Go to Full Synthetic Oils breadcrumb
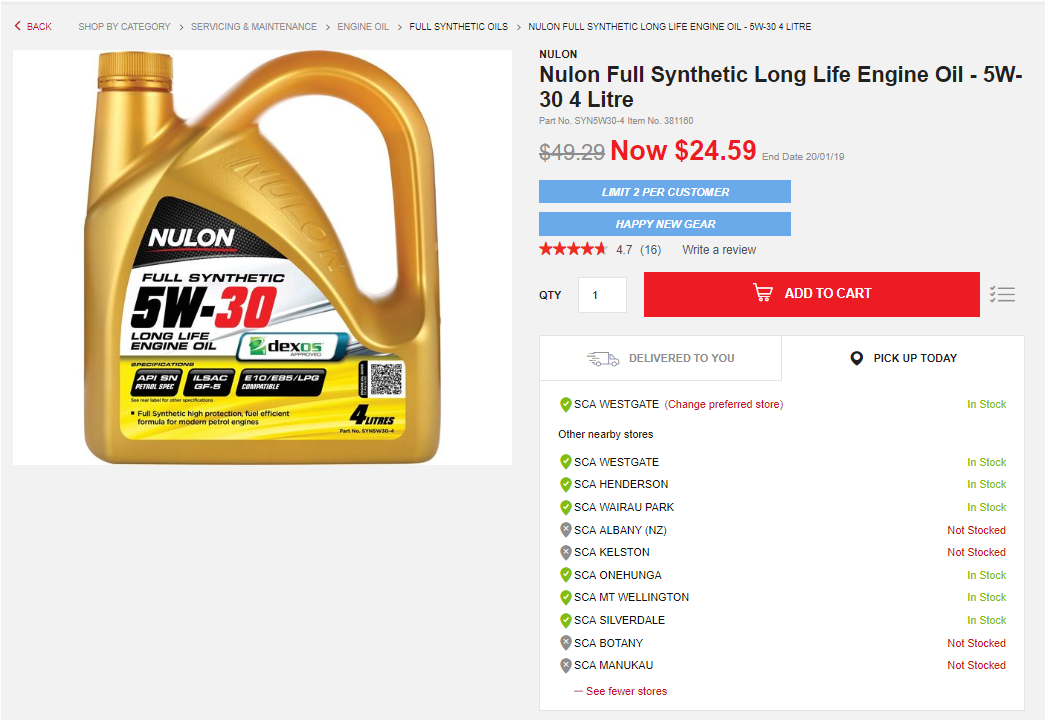Screen dimensions: 1046x721 [x=458, y=27]
